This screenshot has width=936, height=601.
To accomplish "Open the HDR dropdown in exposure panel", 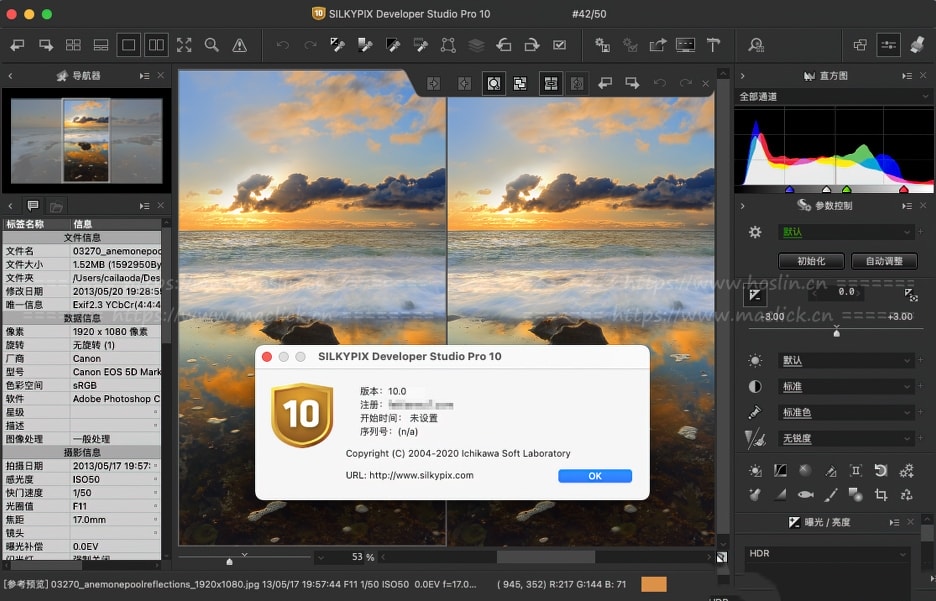I will [826, 554].
